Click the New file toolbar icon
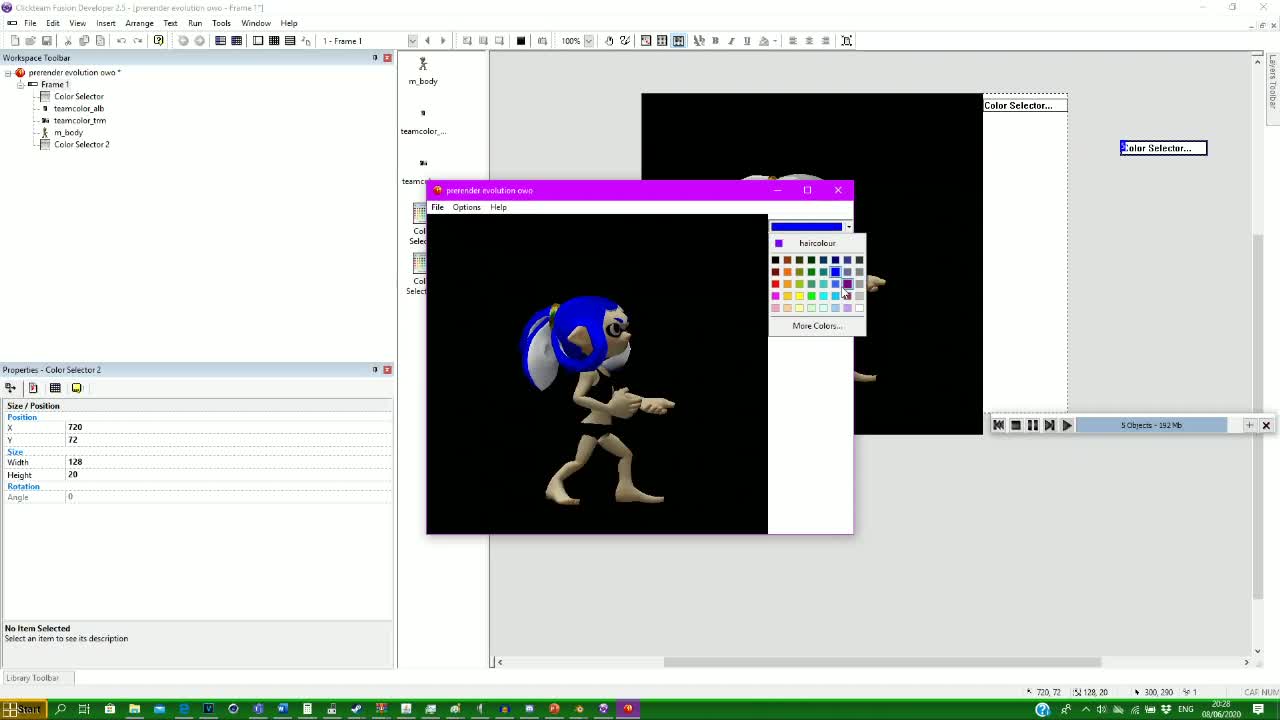 (15, 41)
